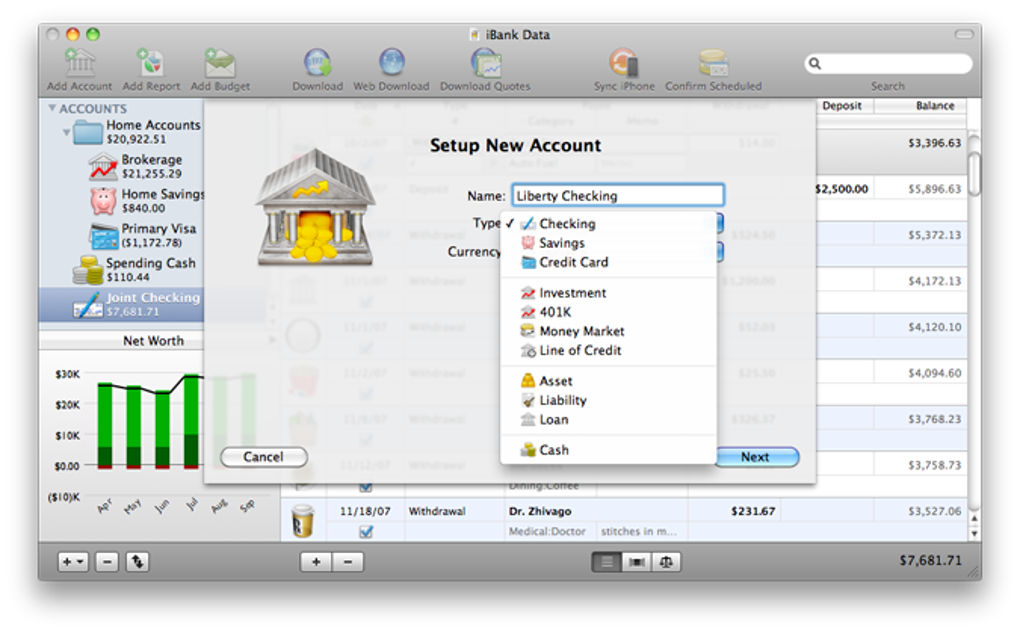
Task: Switch to the list view mode
Action: coord(606,561)
